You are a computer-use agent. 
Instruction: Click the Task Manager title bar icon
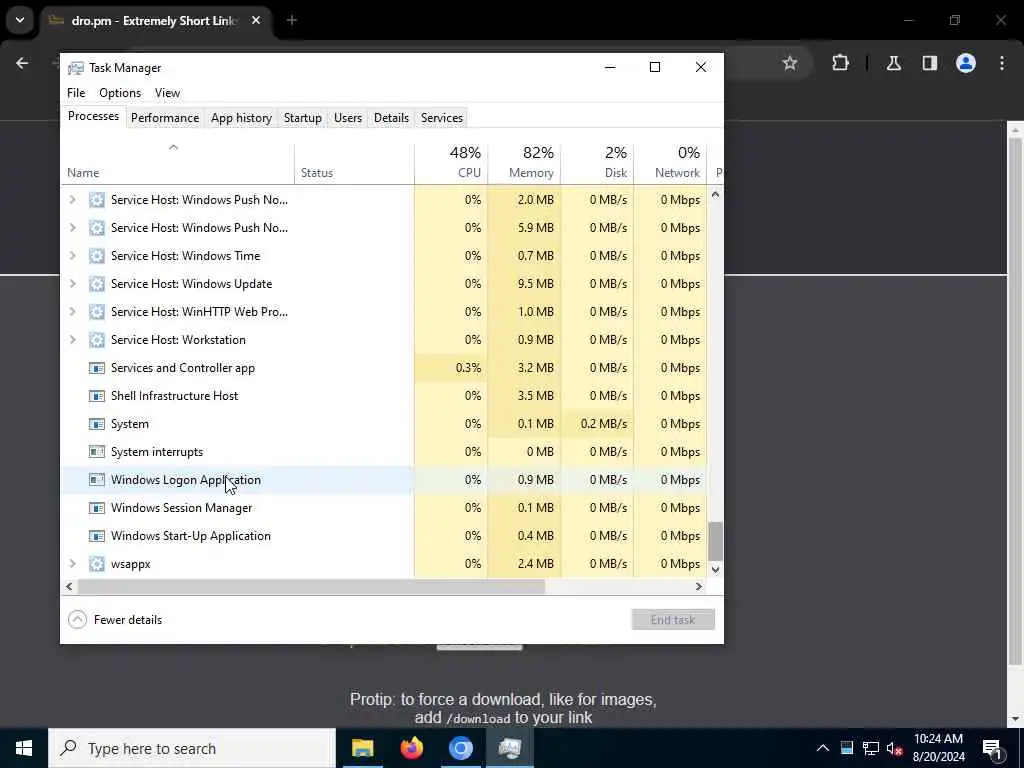(76, 68)
